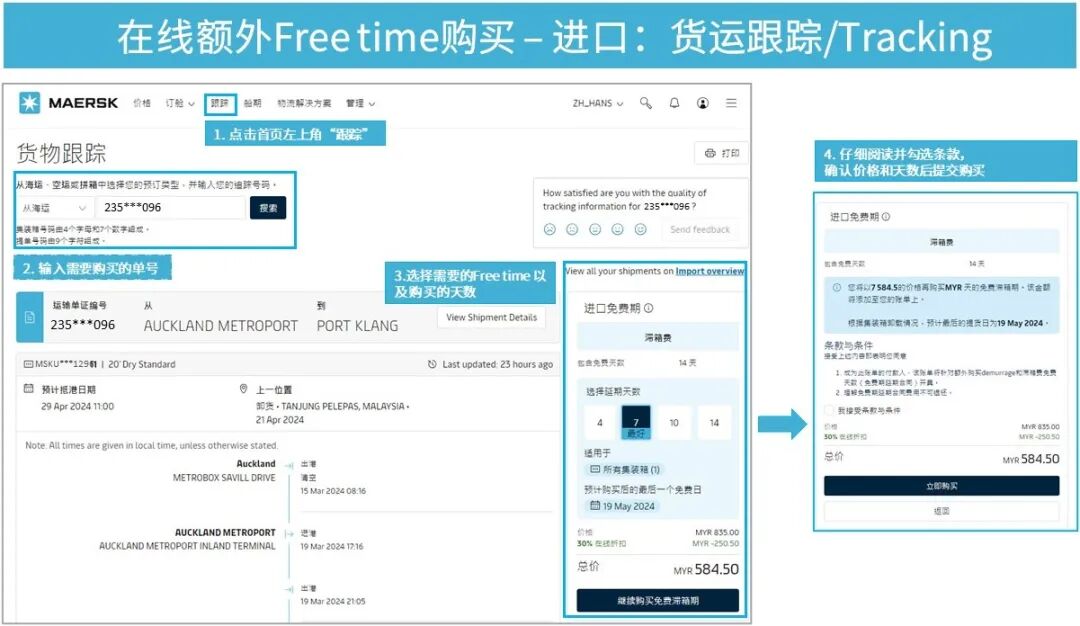Image resolution: width=1080 pixels, height=626 pixels.
Task: Open the 船期 menu item
Action: [253, 103]
